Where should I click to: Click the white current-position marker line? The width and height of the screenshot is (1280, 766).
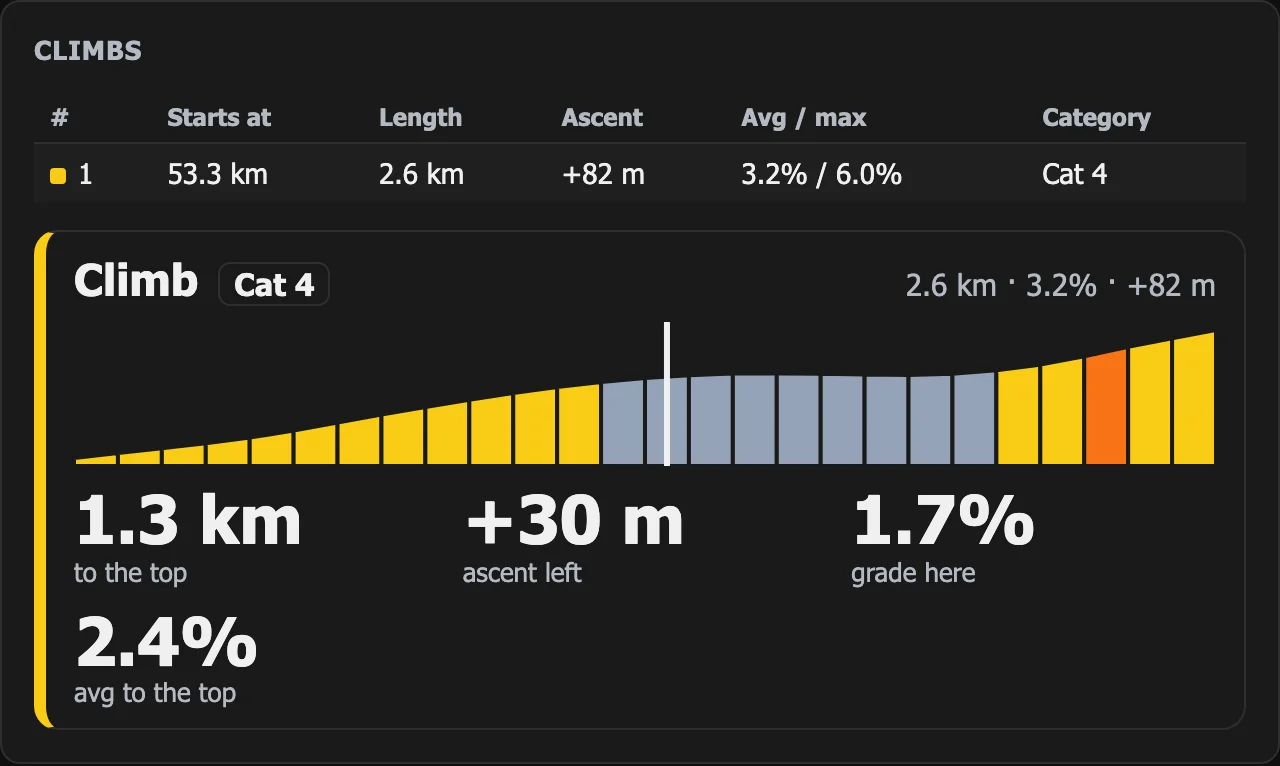point(667,393)
